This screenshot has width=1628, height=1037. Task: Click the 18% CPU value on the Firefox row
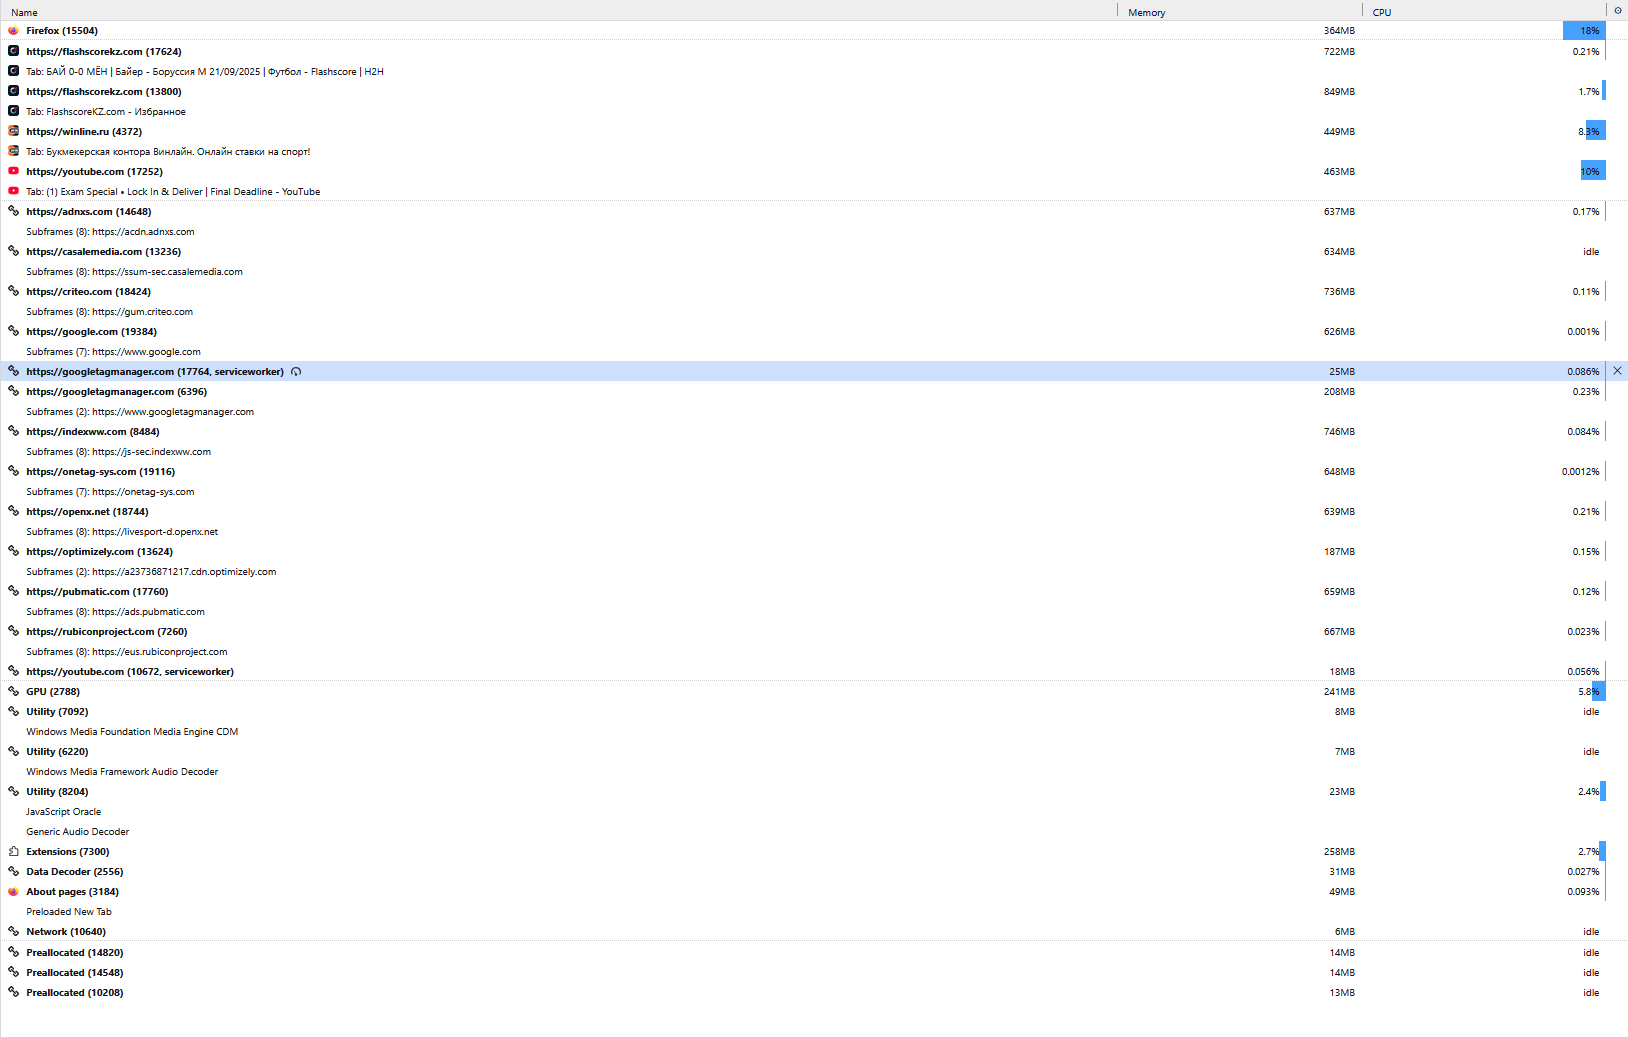pos(1590,31)
